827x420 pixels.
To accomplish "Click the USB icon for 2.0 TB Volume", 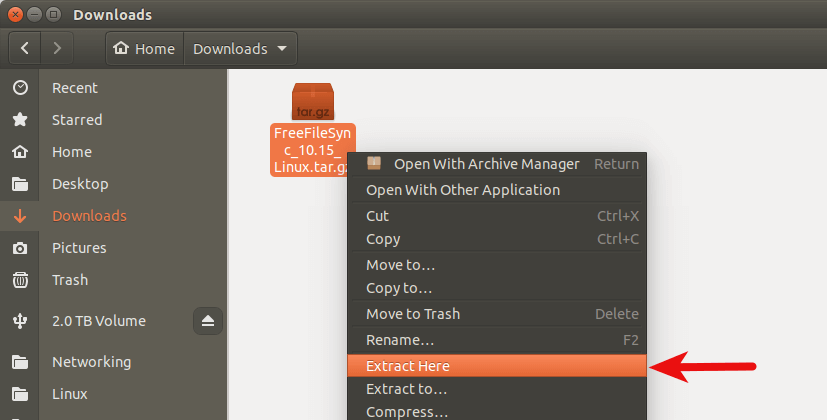I will pyautogui.click(x=19, y=321).
